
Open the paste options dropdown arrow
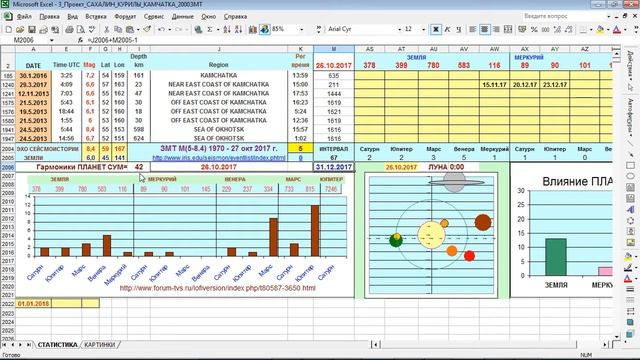138,29
